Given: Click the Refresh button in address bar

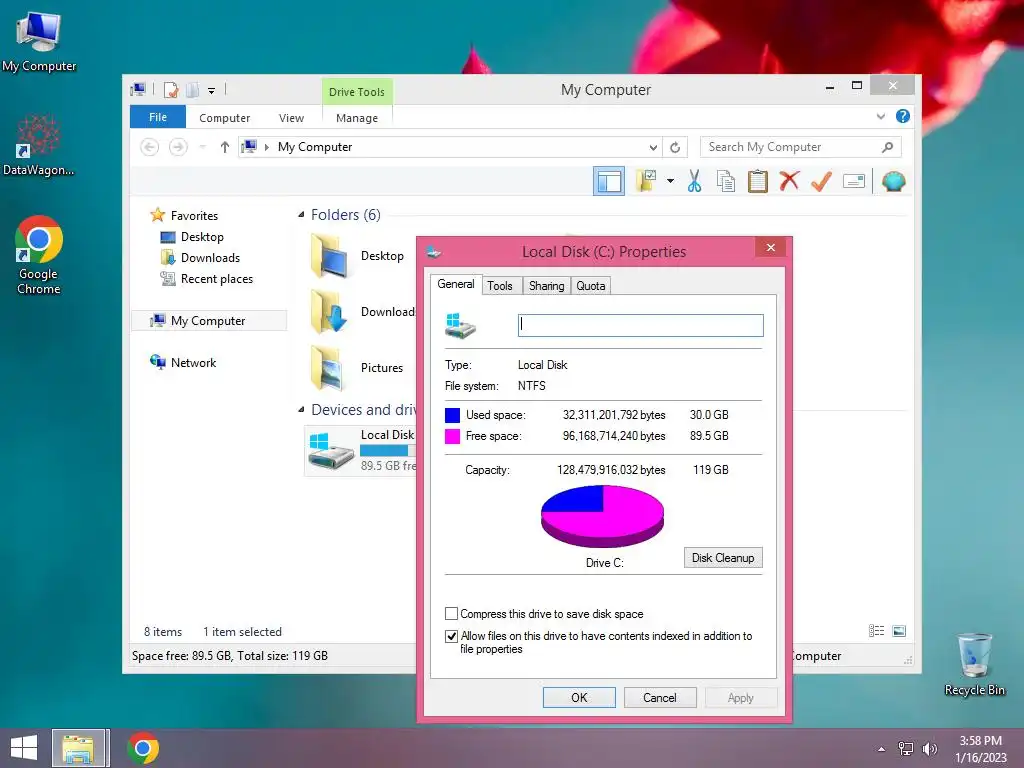Looking at the screenshot, I should tap(675, 148).
